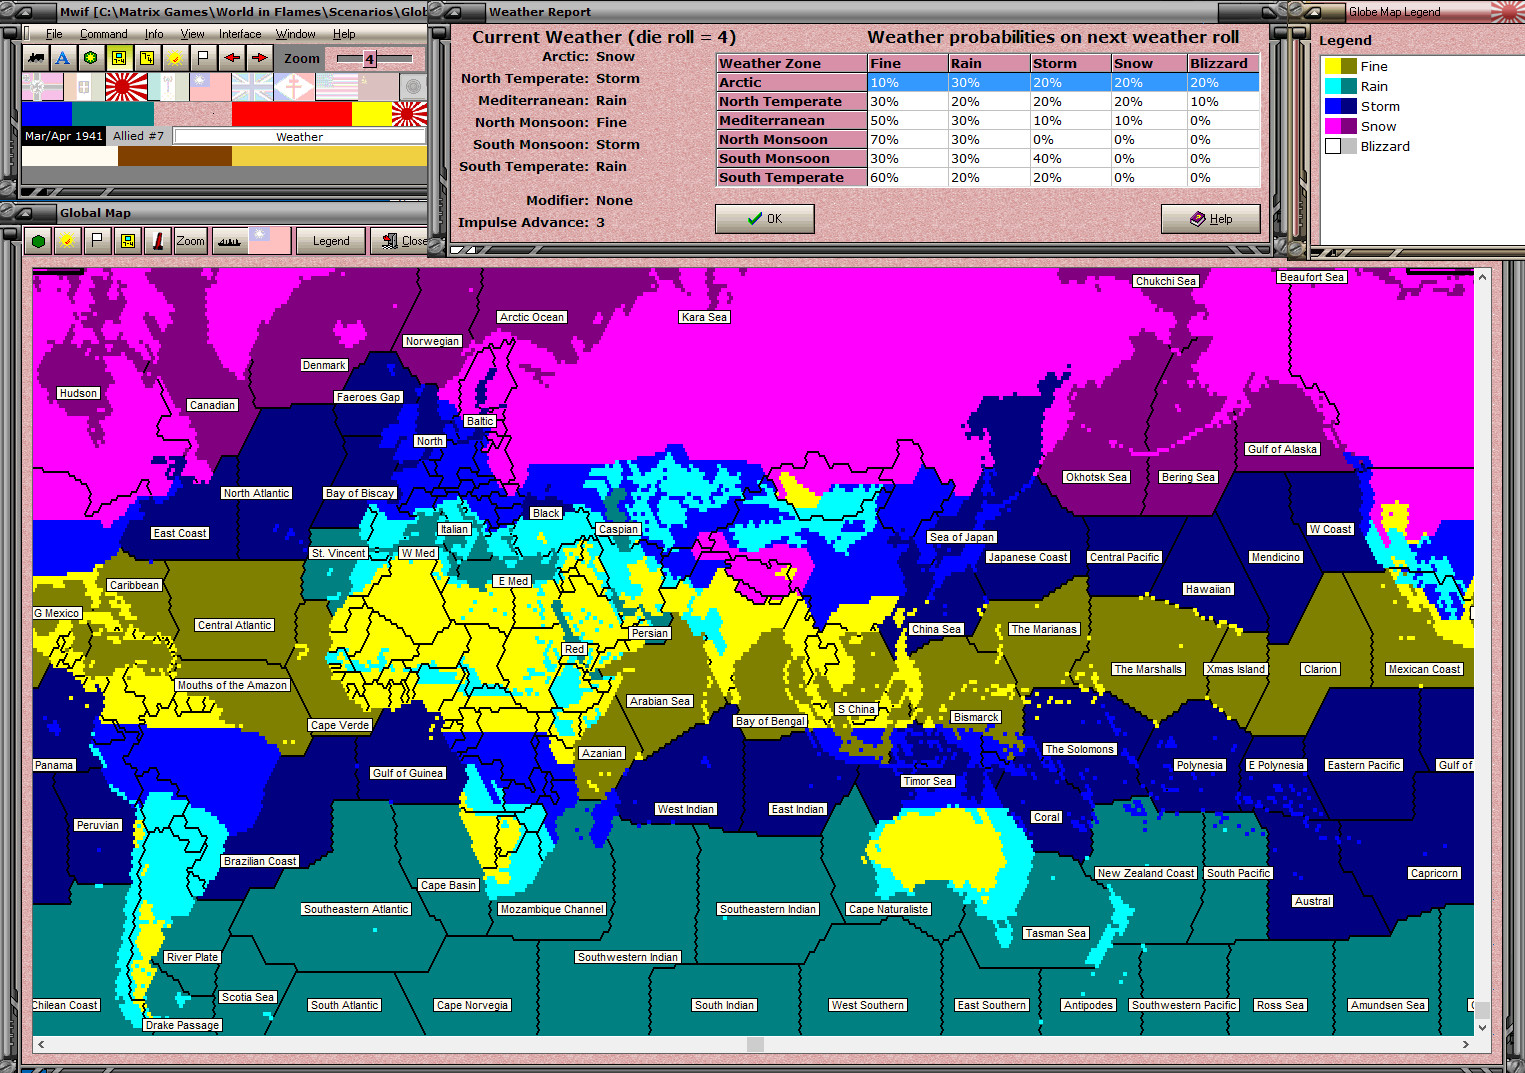This screenshot has height=1073, width=1525.
Task: Click the white flag icon in Global Map toolbar
Action: [97, 241]
